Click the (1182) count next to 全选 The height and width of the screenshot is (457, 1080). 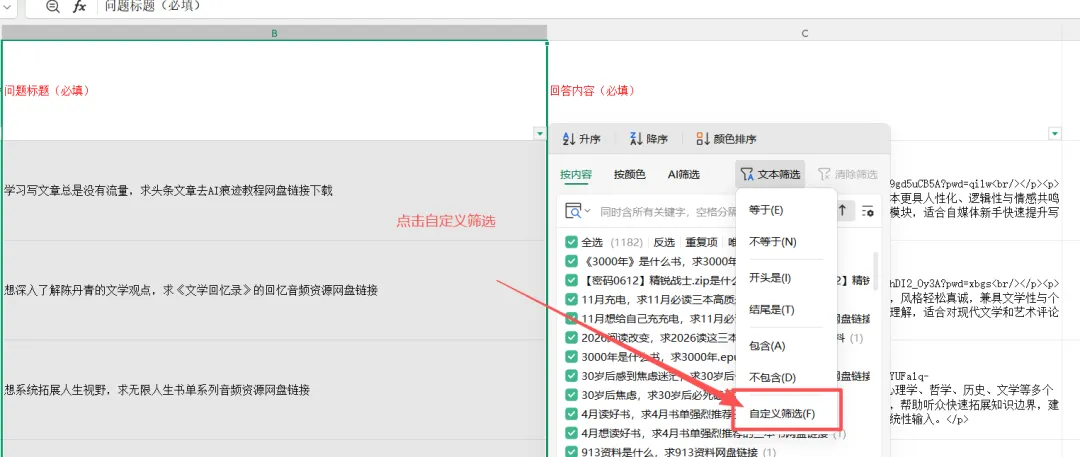coord(627,243)
